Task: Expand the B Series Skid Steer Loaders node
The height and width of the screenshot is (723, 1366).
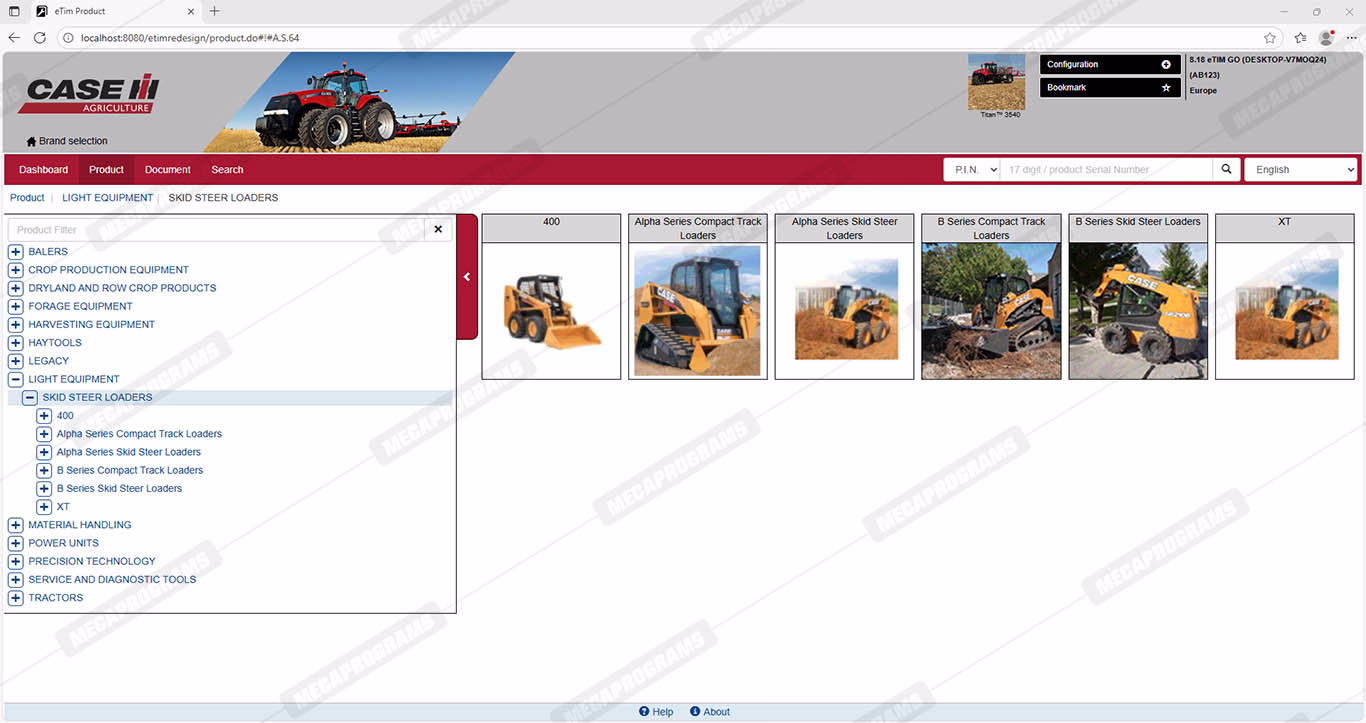Action: tap(44, 489)
